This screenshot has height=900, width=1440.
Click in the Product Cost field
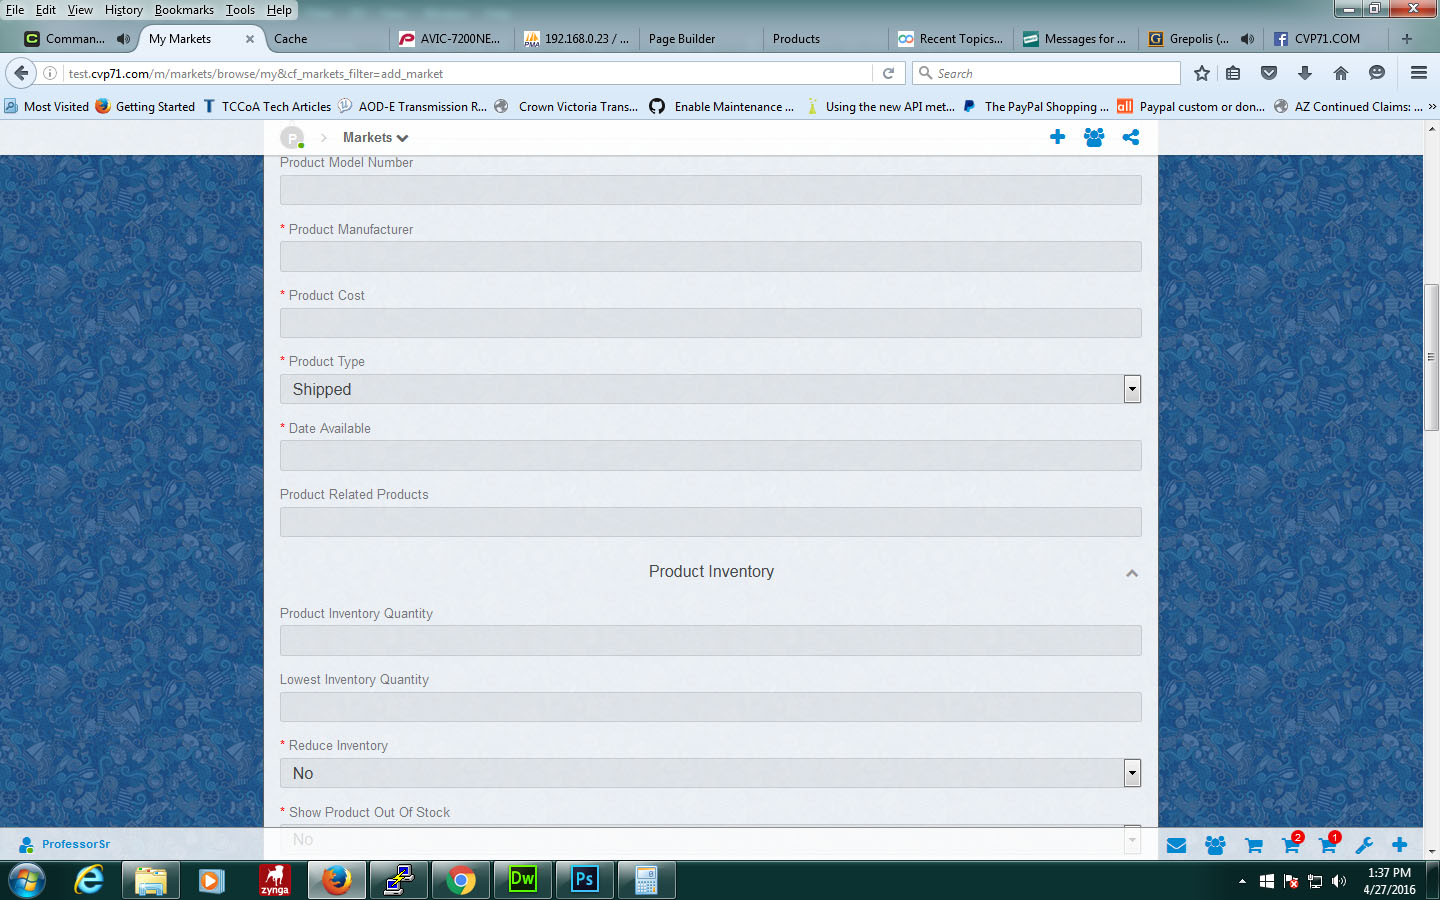710,323
